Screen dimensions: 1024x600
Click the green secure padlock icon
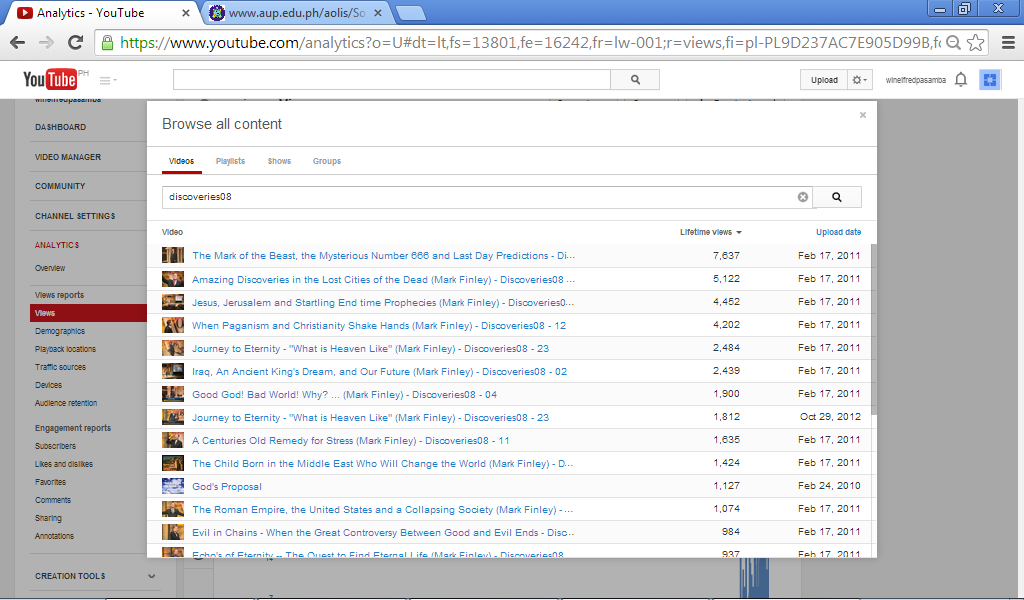coord(107,43)
